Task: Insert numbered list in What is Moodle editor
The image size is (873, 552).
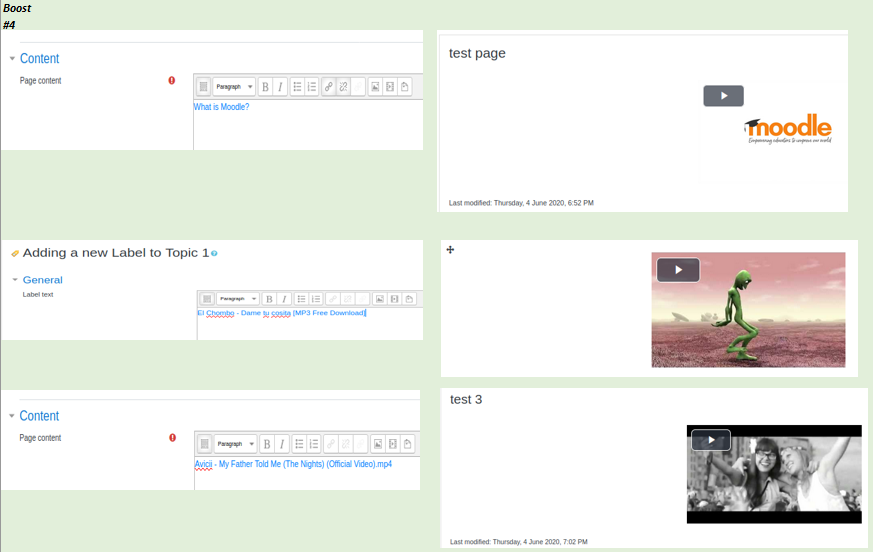Action: pos(312,87)
